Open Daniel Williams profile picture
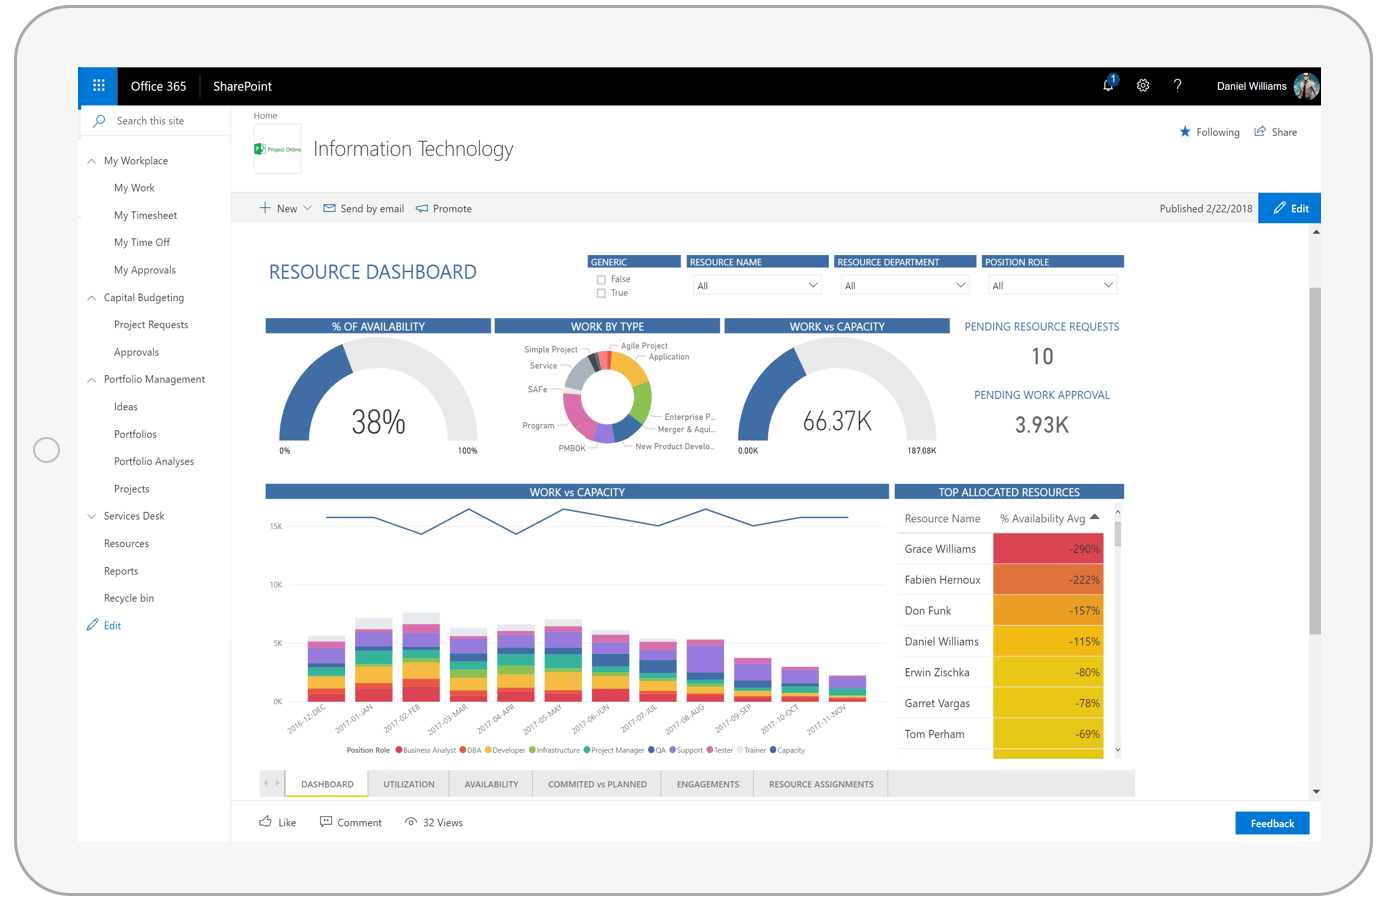This screenshot has height=910, width=1387. point(1306,86)
